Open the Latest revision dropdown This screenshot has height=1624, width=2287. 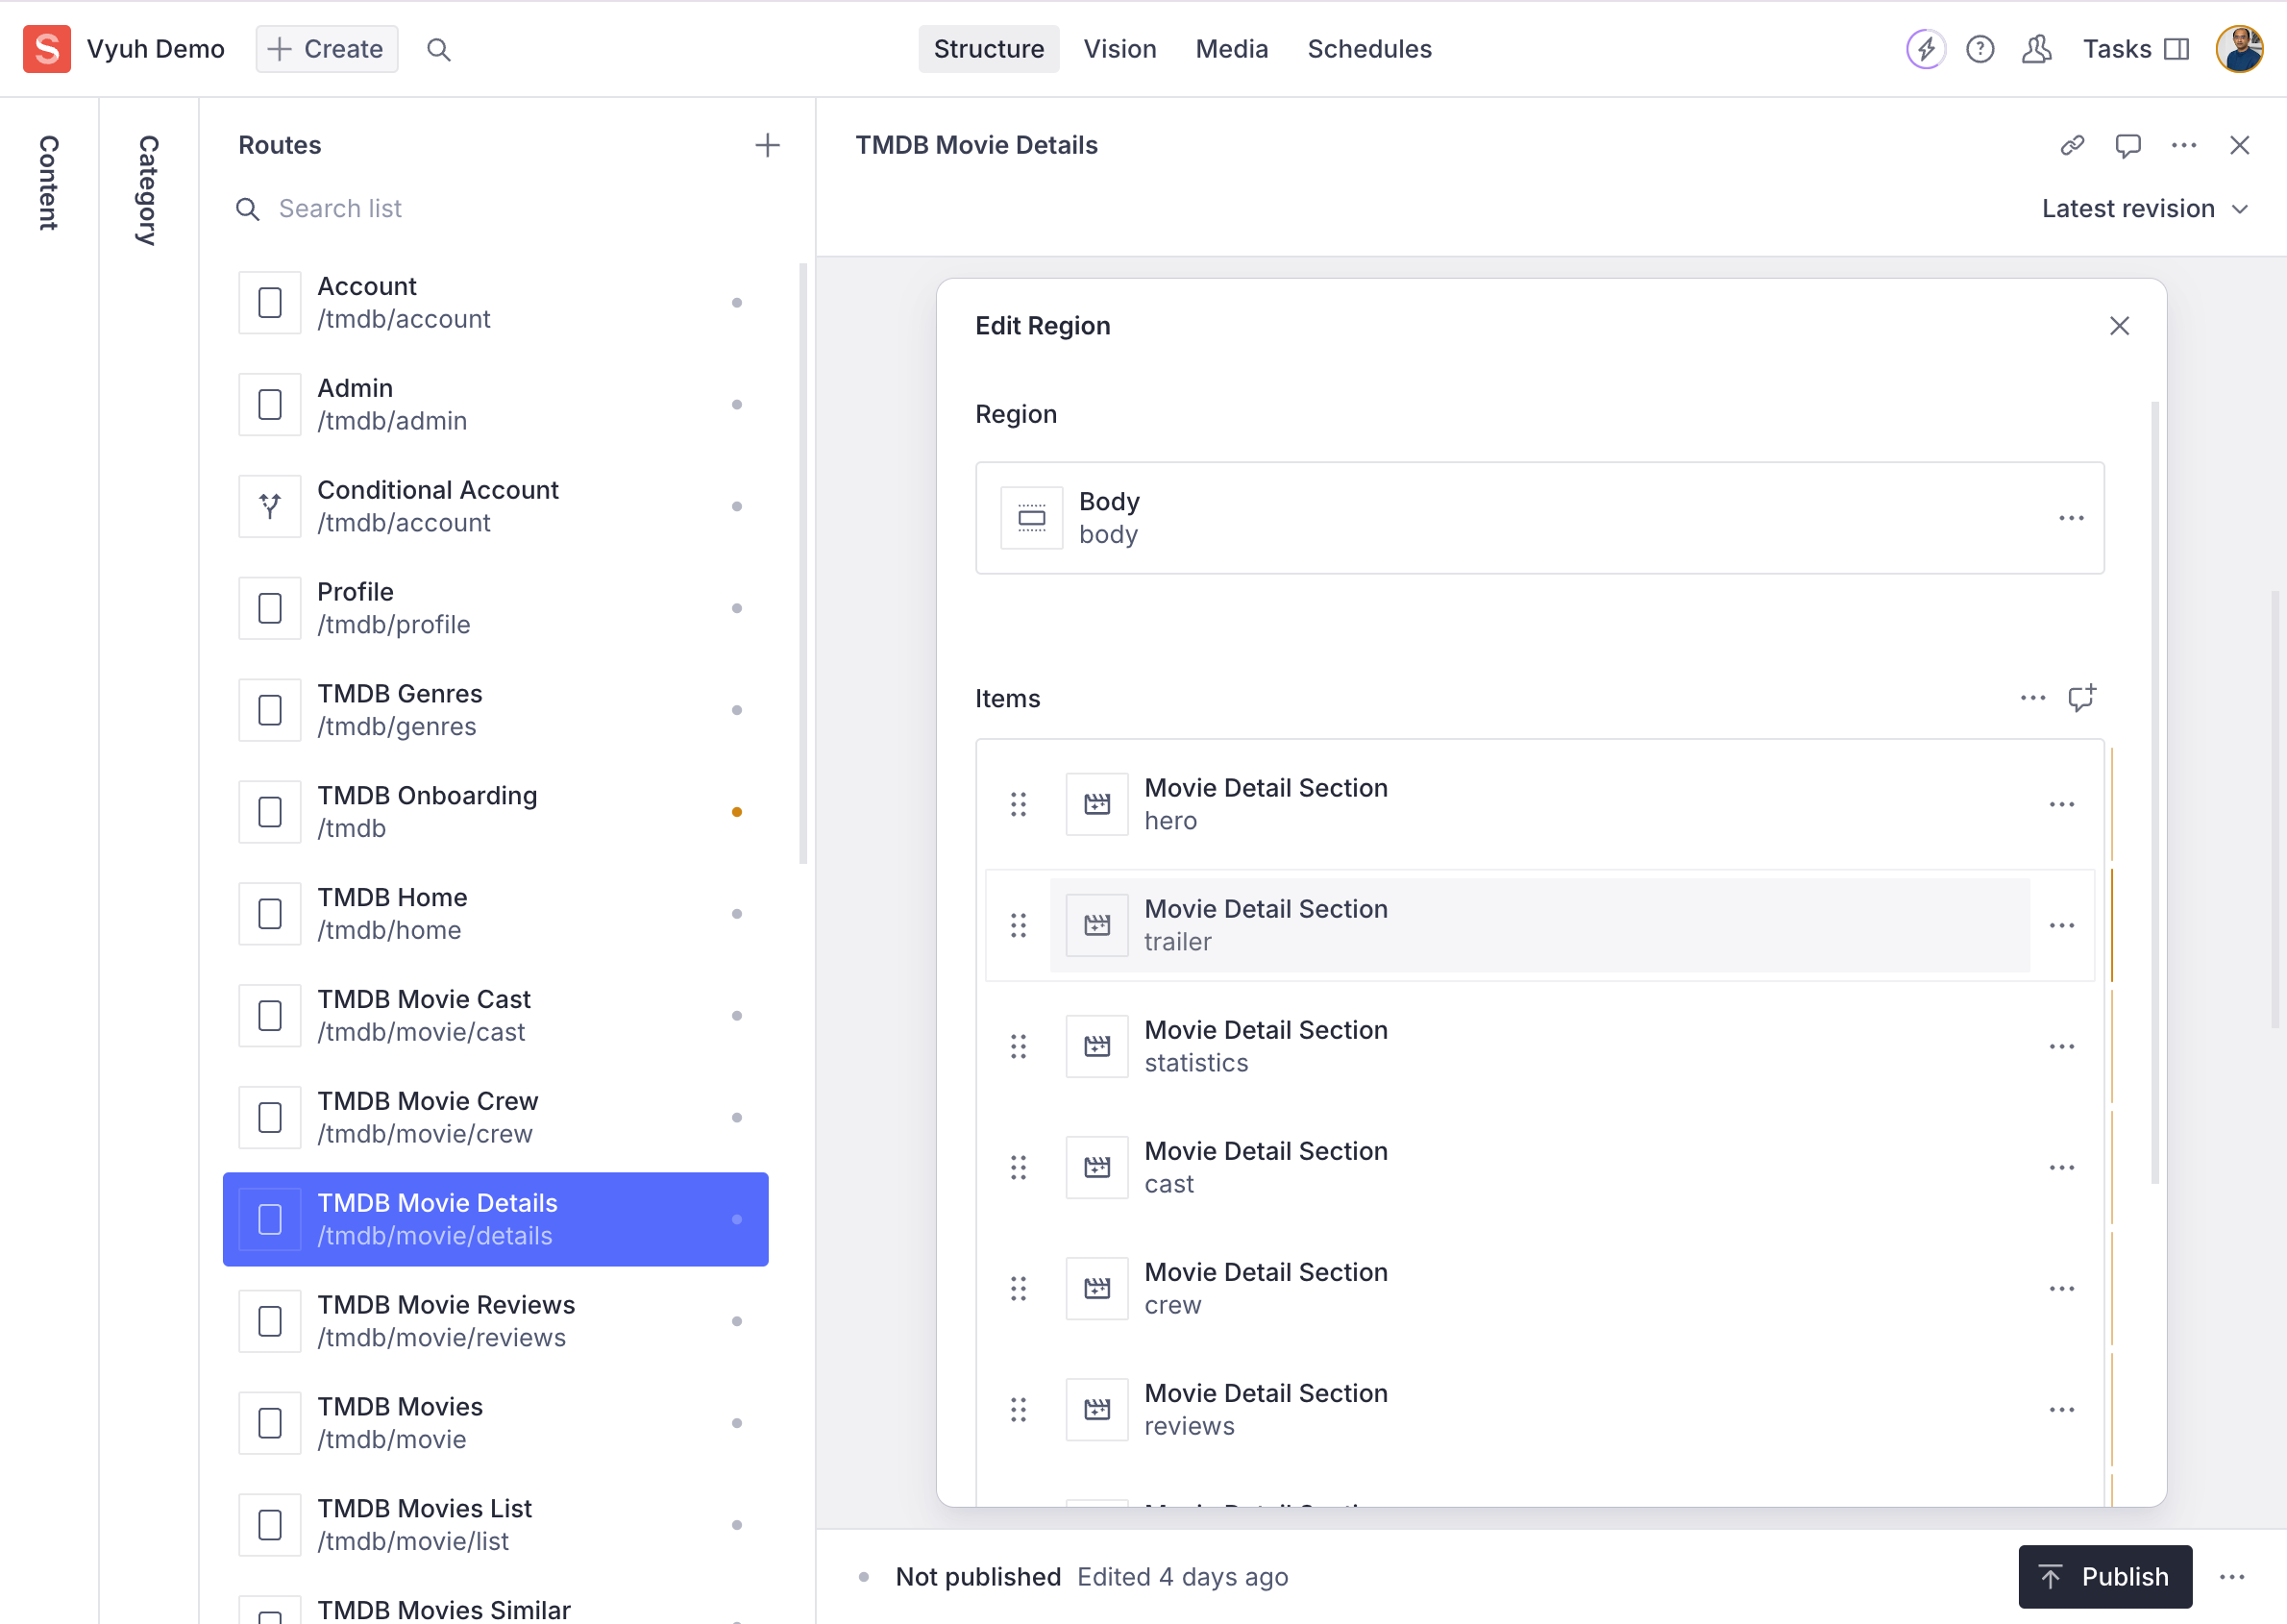point(2144,208)
